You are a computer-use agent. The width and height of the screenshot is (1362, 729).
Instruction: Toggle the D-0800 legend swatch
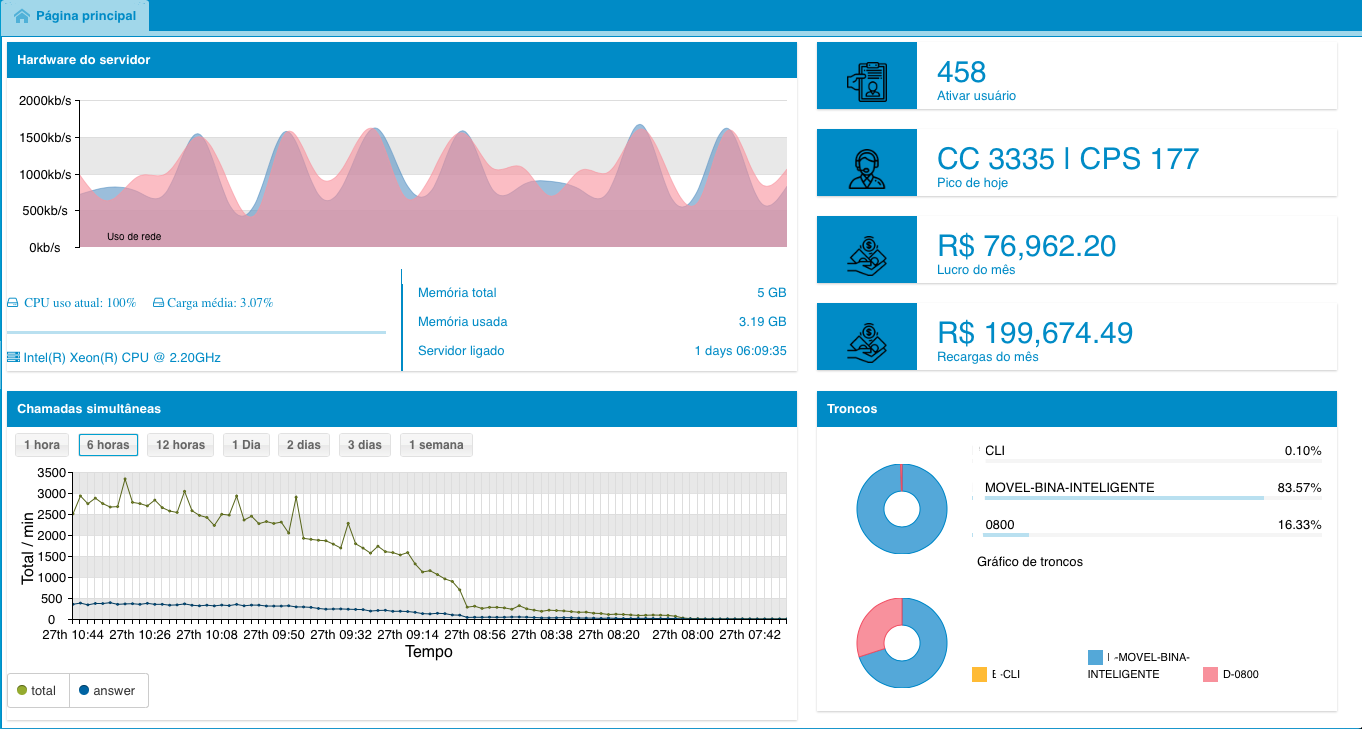click(1211, 675)
